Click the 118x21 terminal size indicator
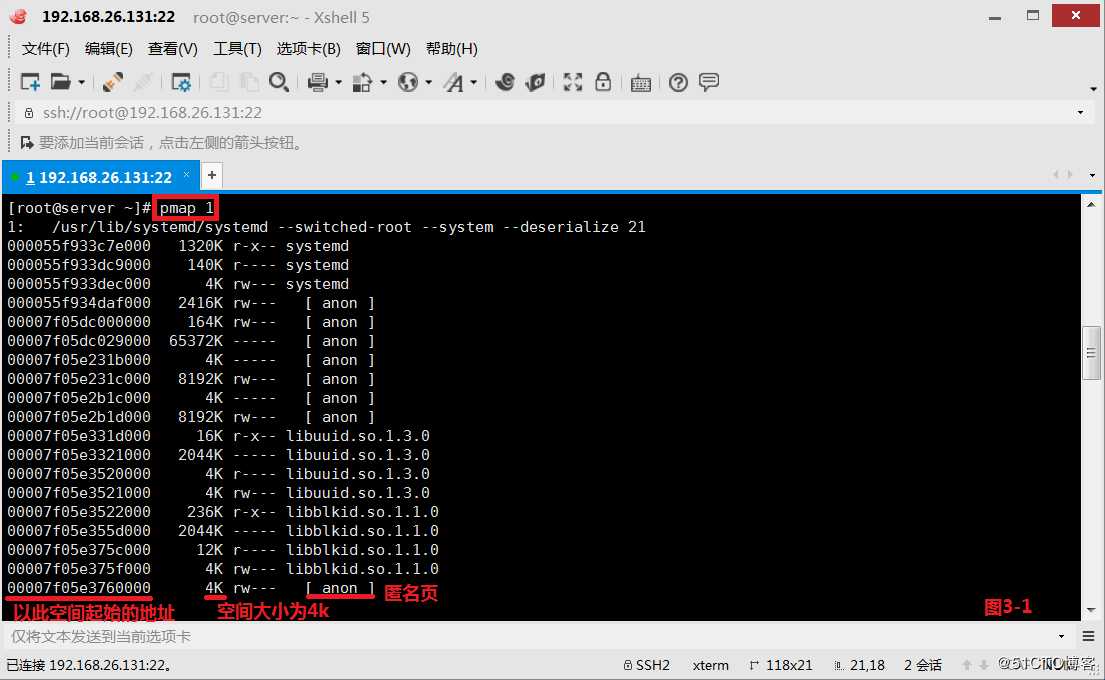 [781, 664]
